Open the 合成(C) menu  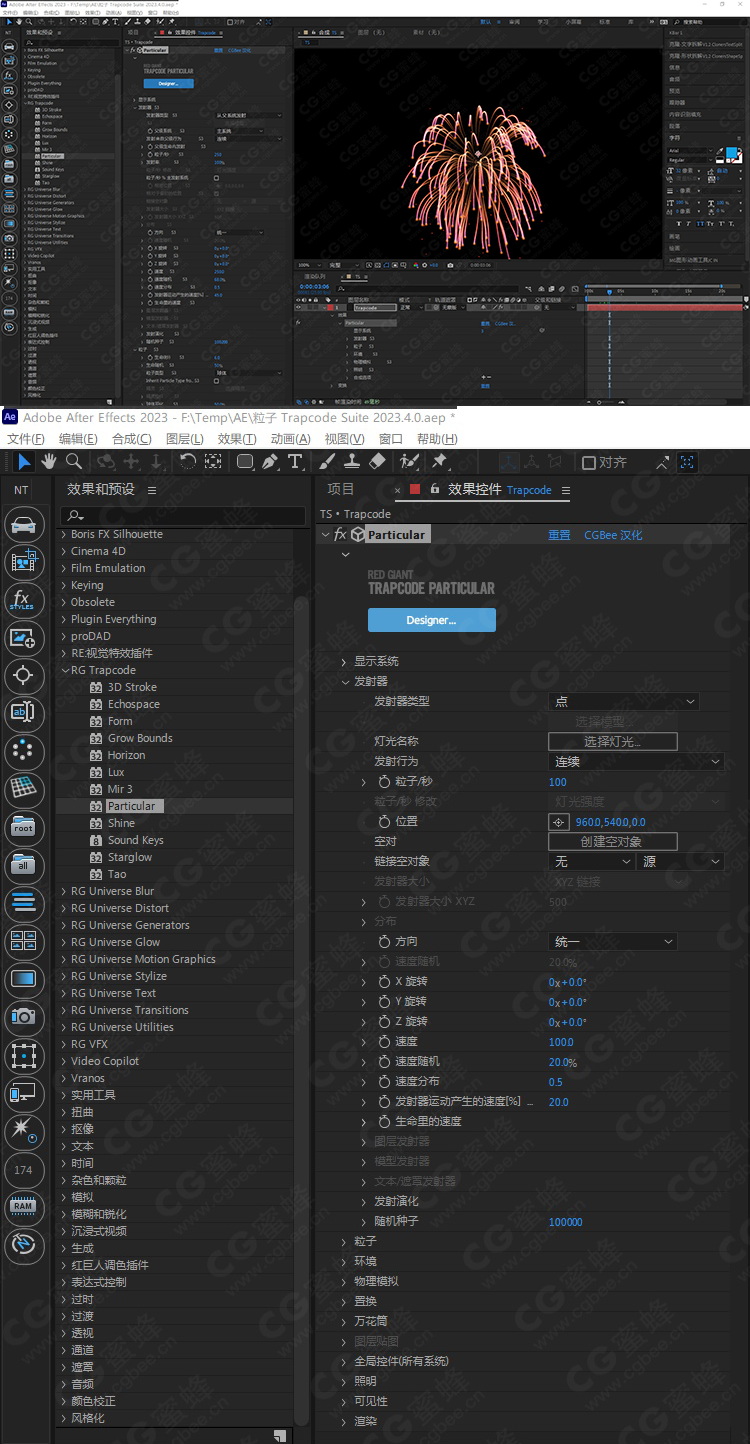click(132, 439)
